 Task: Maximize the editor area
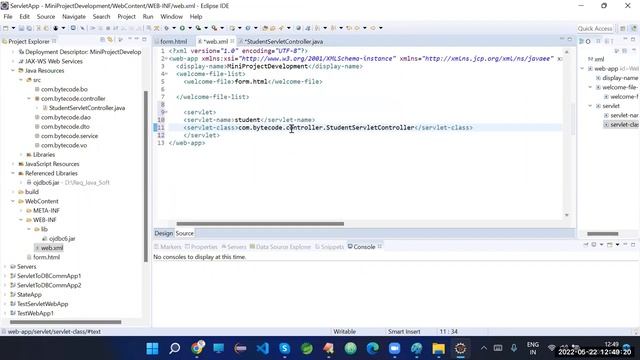pos(570,40)
